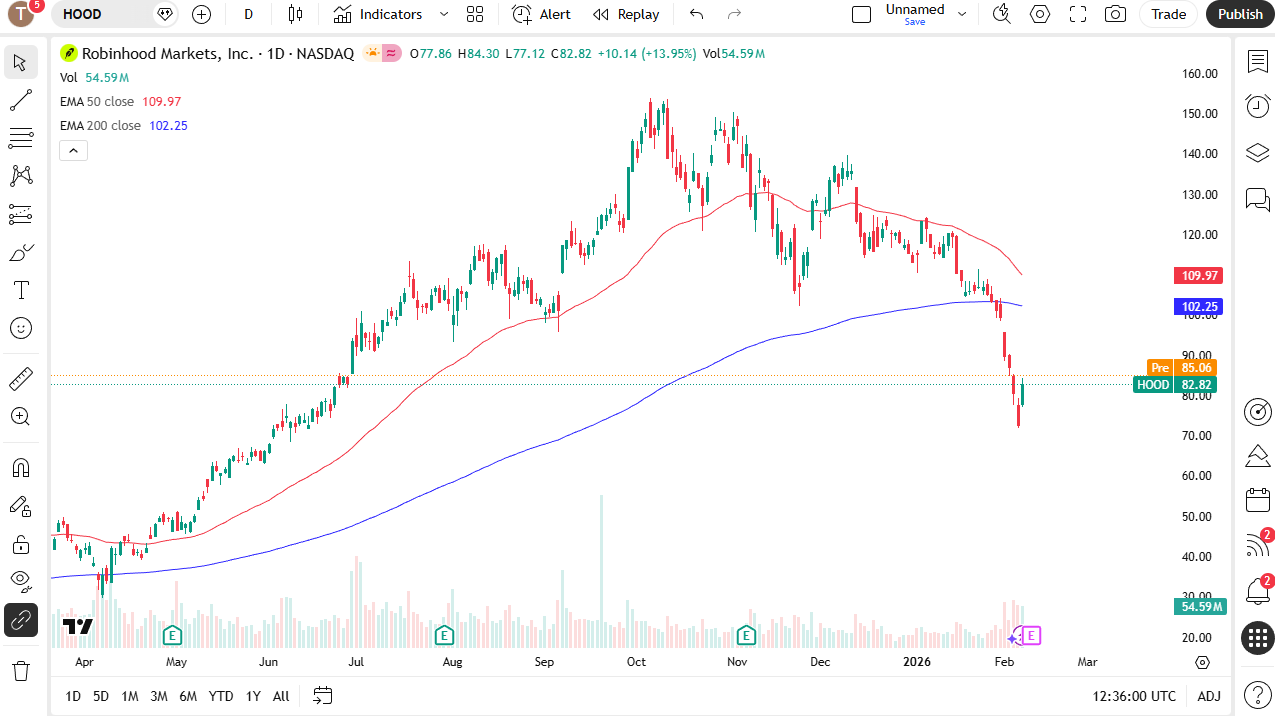Open indicator templates grid
1275x716 pixels.
(475, 14)
